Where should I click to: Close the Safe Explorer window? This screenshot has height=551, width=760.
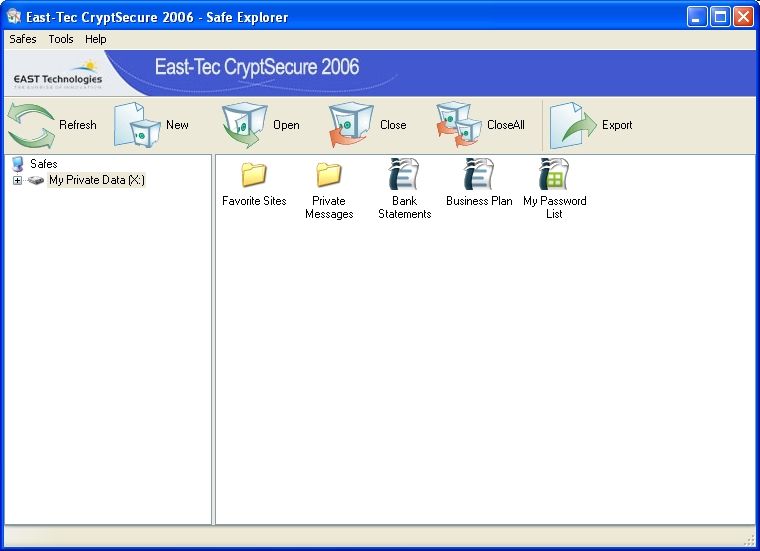tap(743, 17)
